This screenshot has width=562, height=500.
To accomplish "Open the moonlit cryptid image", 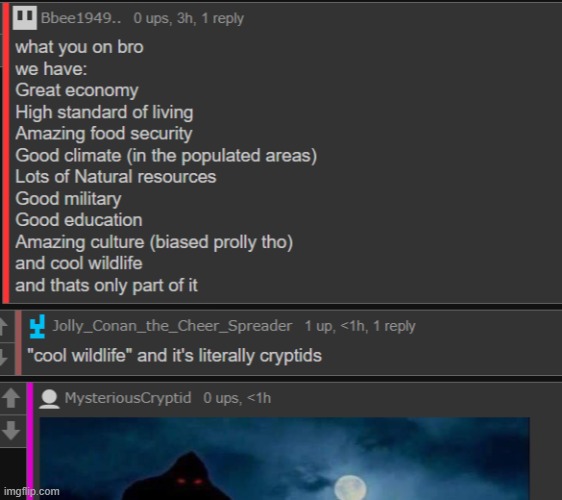I will [284, 458].
